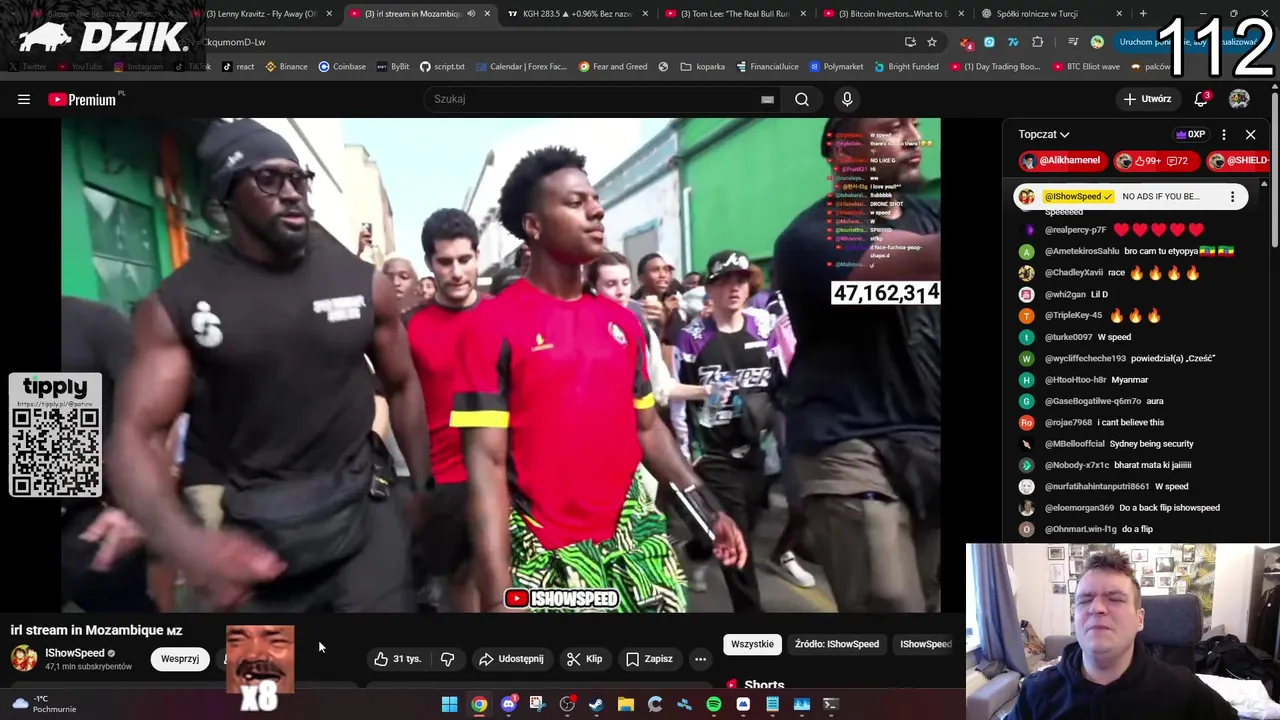The image size is (1280, 720).
Task: Open options on pinned IShowSpeed message
Action: (x=1232, y=197)
